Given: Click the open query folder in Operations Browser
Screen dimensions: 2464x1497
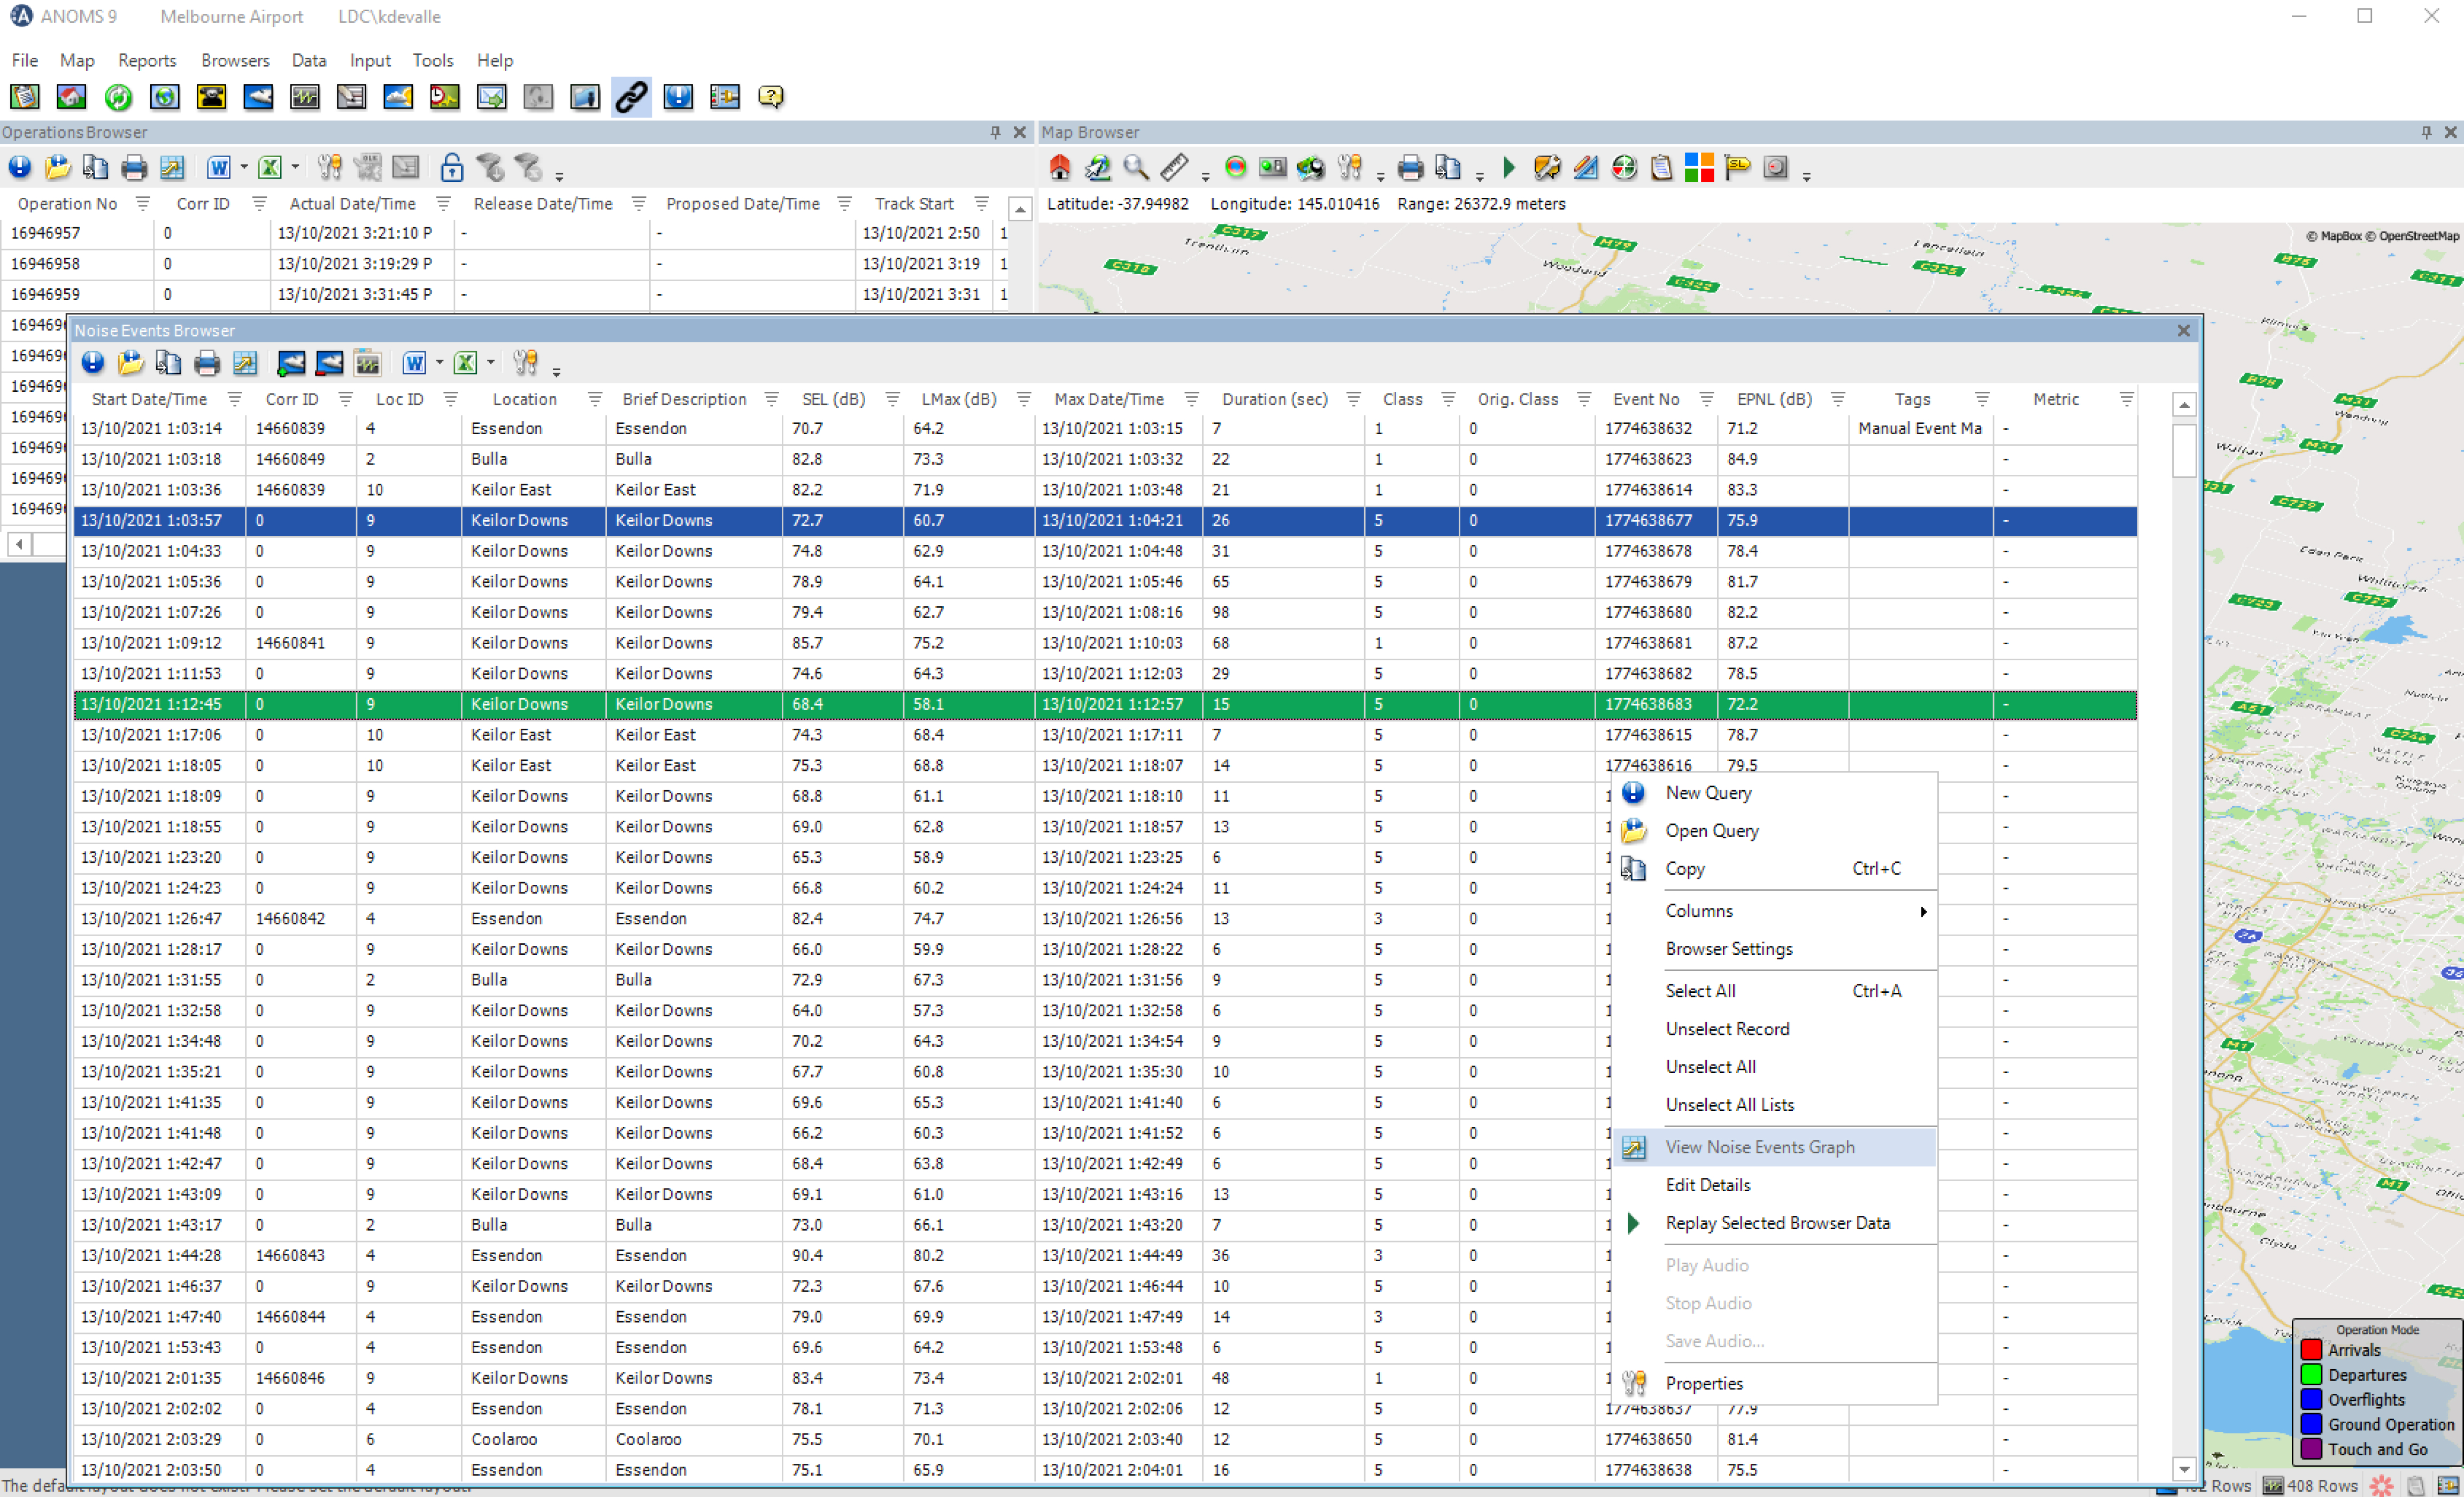Looking at the screenshot, I should click(57, 168).
